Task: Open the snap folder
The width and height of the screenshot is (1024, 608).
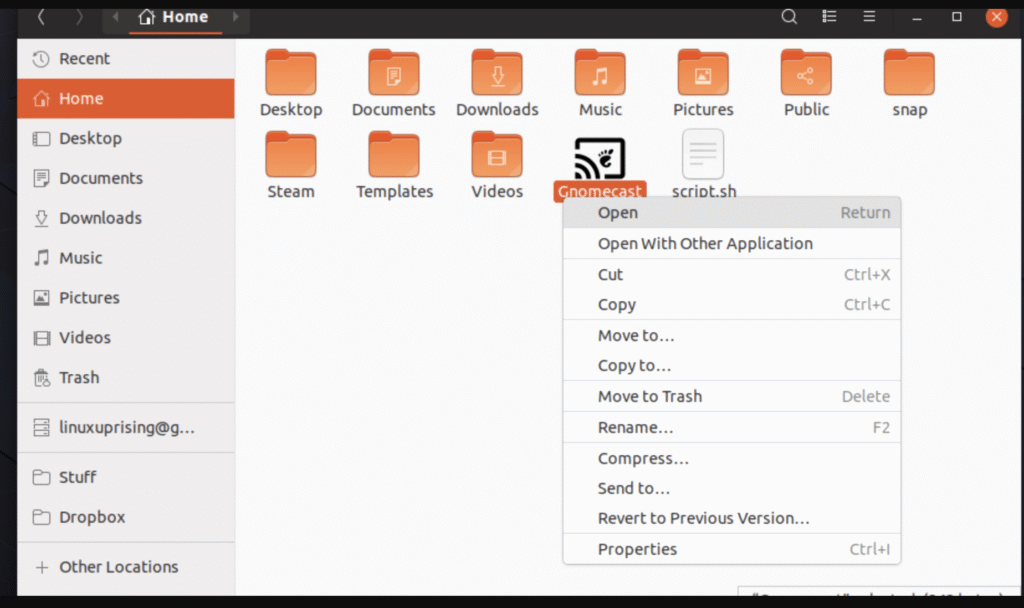Action: pos(909,73)
